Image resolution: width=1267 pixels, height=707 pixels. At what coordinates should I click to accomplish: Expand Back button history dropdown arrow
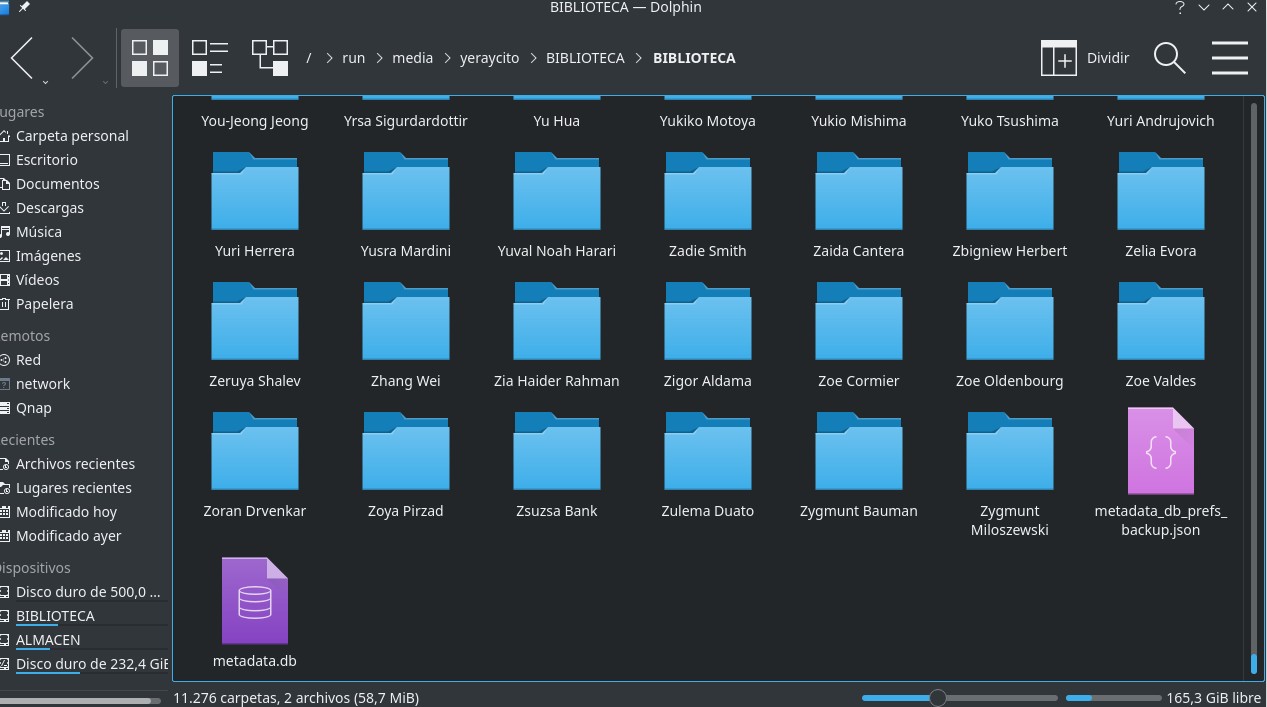(x=45, y=82)
